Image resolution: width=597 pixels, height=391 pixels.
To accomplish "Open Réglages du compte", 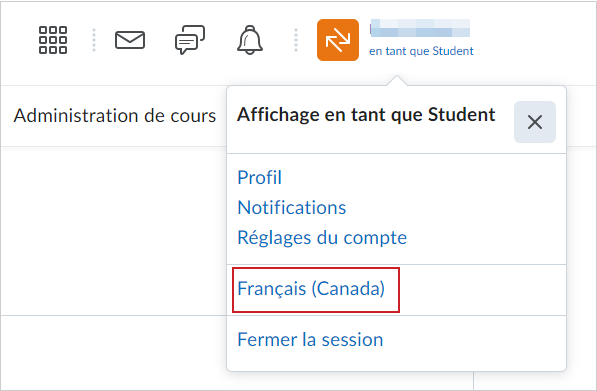I will click(322, 238).
